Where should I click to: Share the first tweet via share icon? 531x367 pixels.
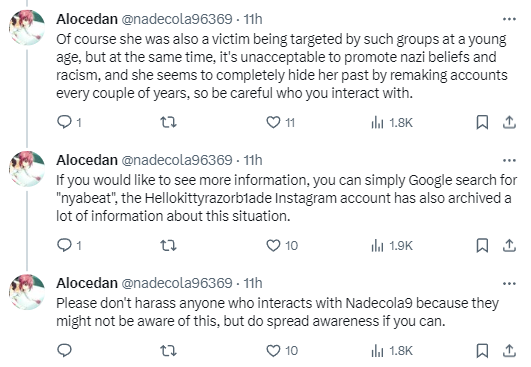[509, 122]
